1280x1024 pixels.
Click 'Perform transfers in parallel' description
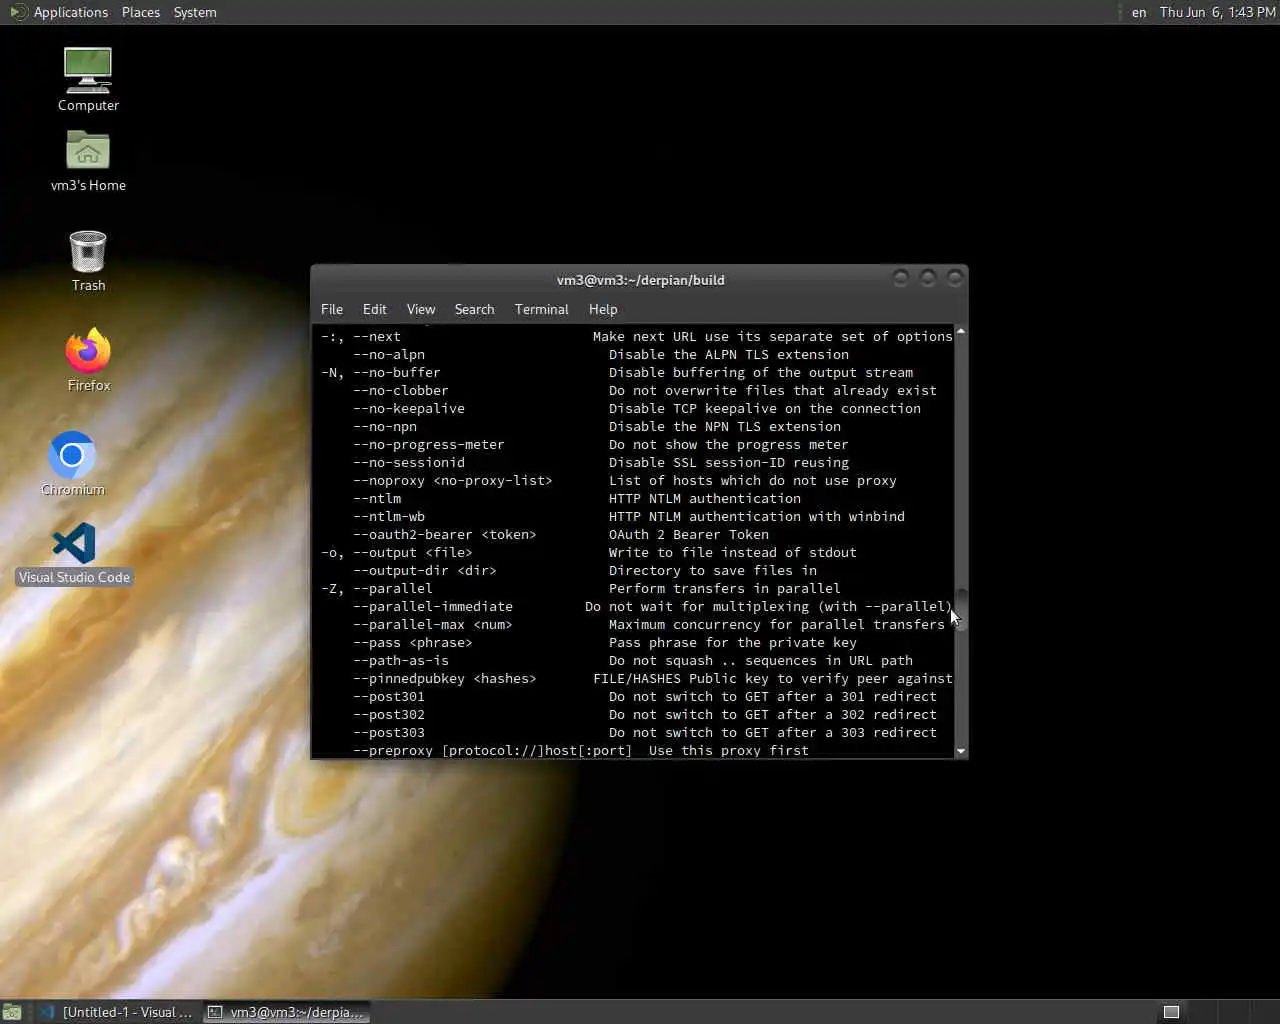(x=725, y=588)
